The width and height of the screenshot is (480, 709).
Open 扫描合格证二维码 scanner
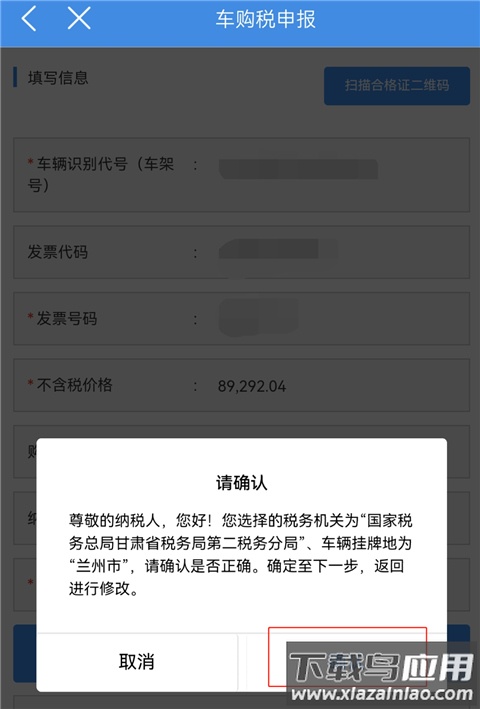397,85
